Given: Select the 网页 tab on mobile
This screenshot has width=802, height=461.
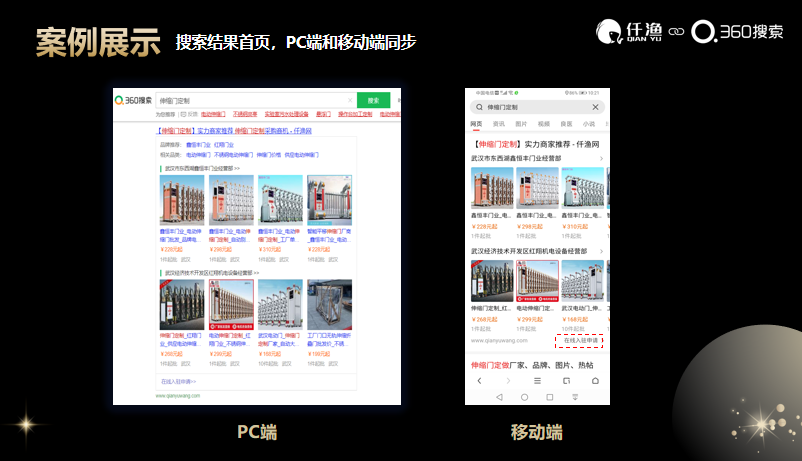Looking at the screenshot, I should point(476,124).
